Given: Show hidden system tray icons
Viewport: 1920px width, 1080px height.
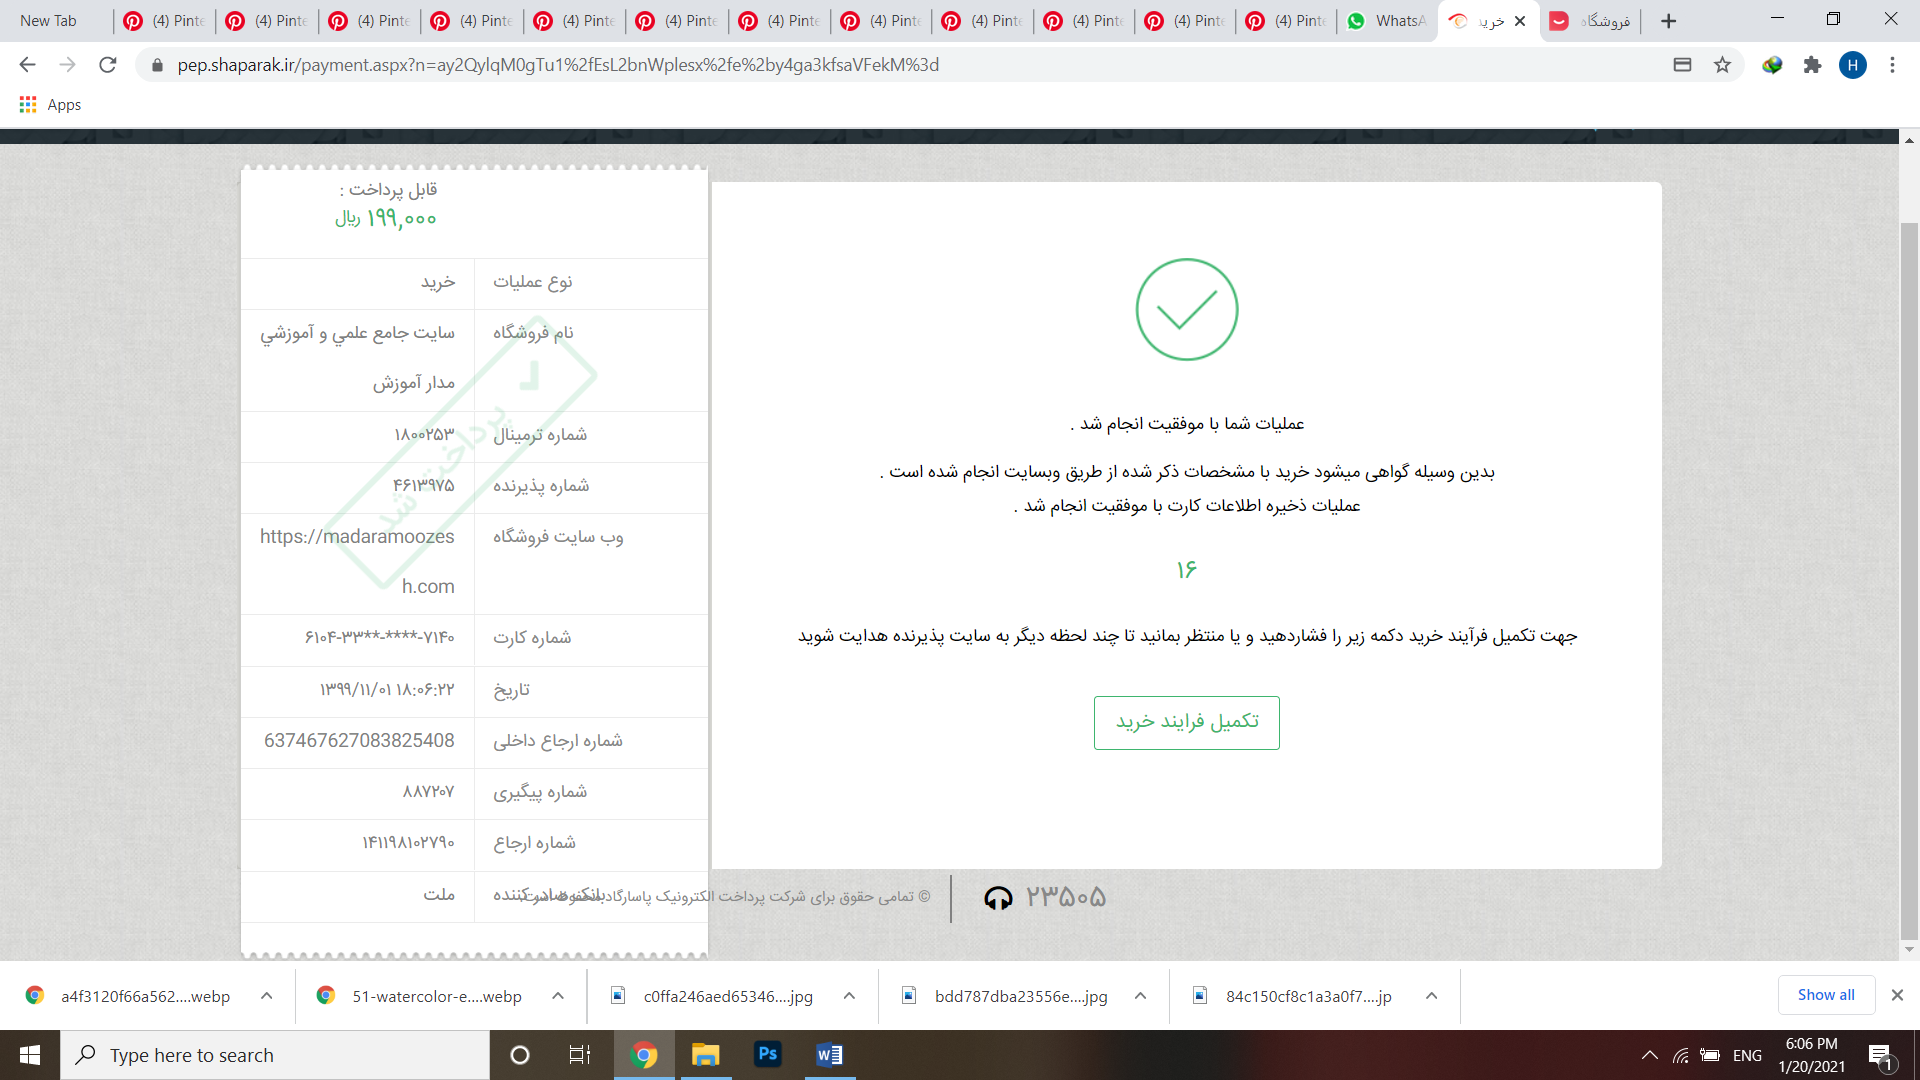Looking at the screenshot, I should click(x=1650, y=1055).
